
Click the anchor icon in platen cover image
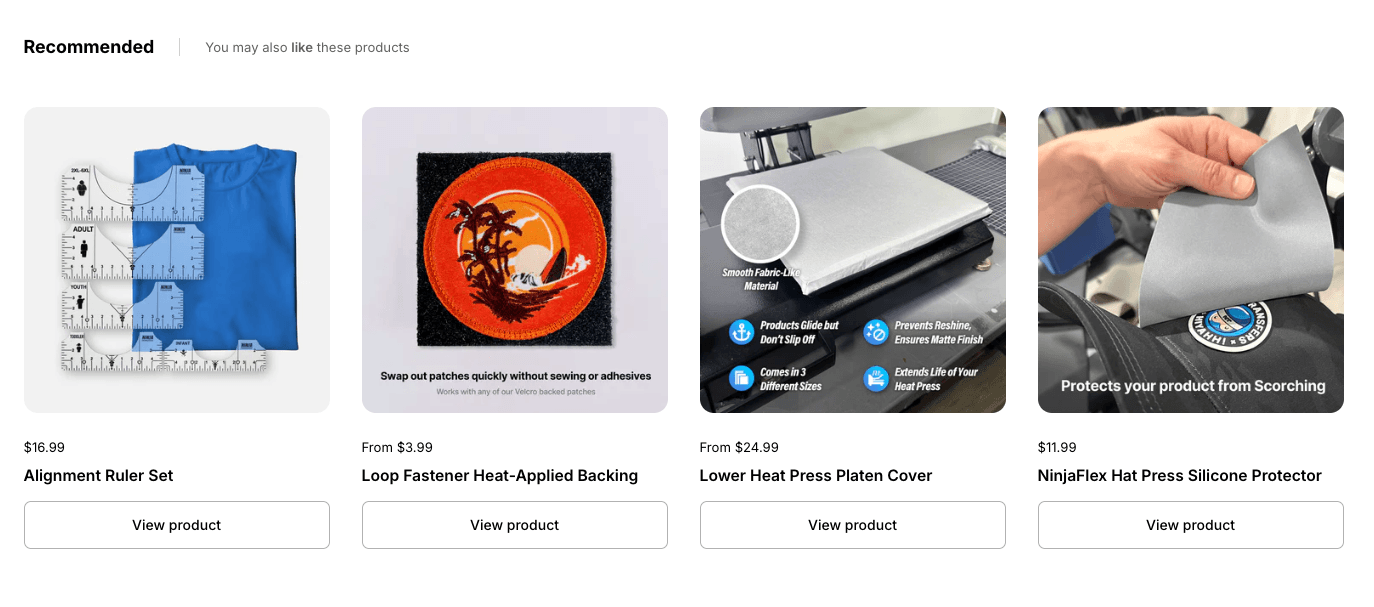click(741, 332)
